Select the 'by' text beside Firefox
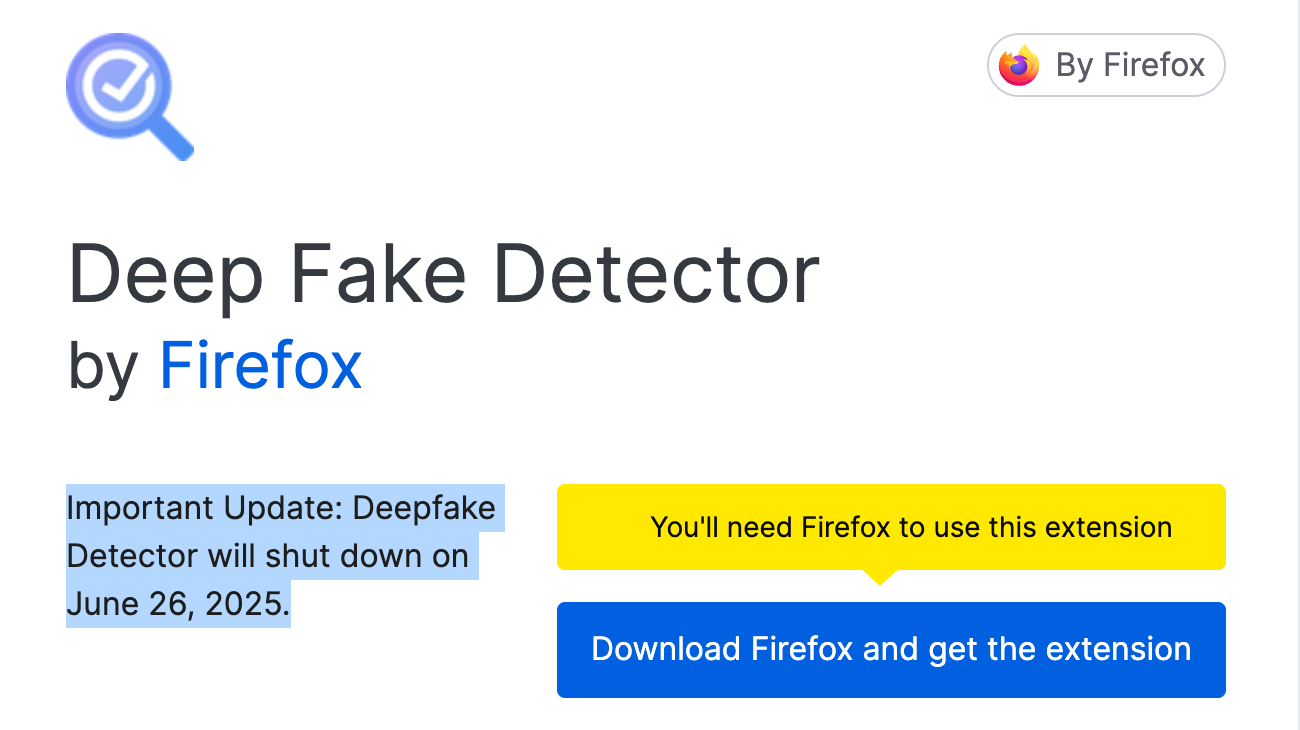The image size is (1300, 730). 100,364
